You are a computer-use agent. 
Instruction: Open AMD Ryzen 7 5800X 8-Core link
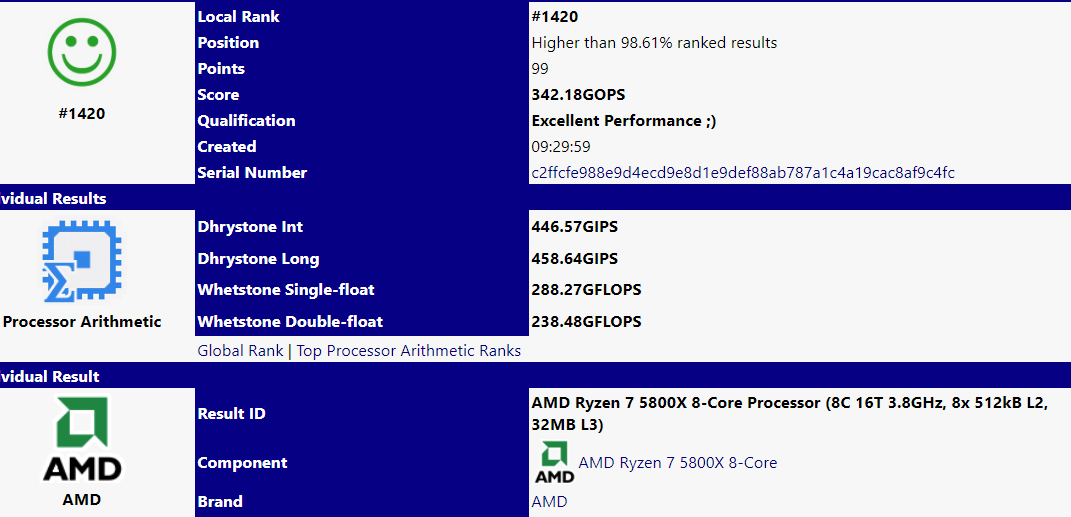678,463
